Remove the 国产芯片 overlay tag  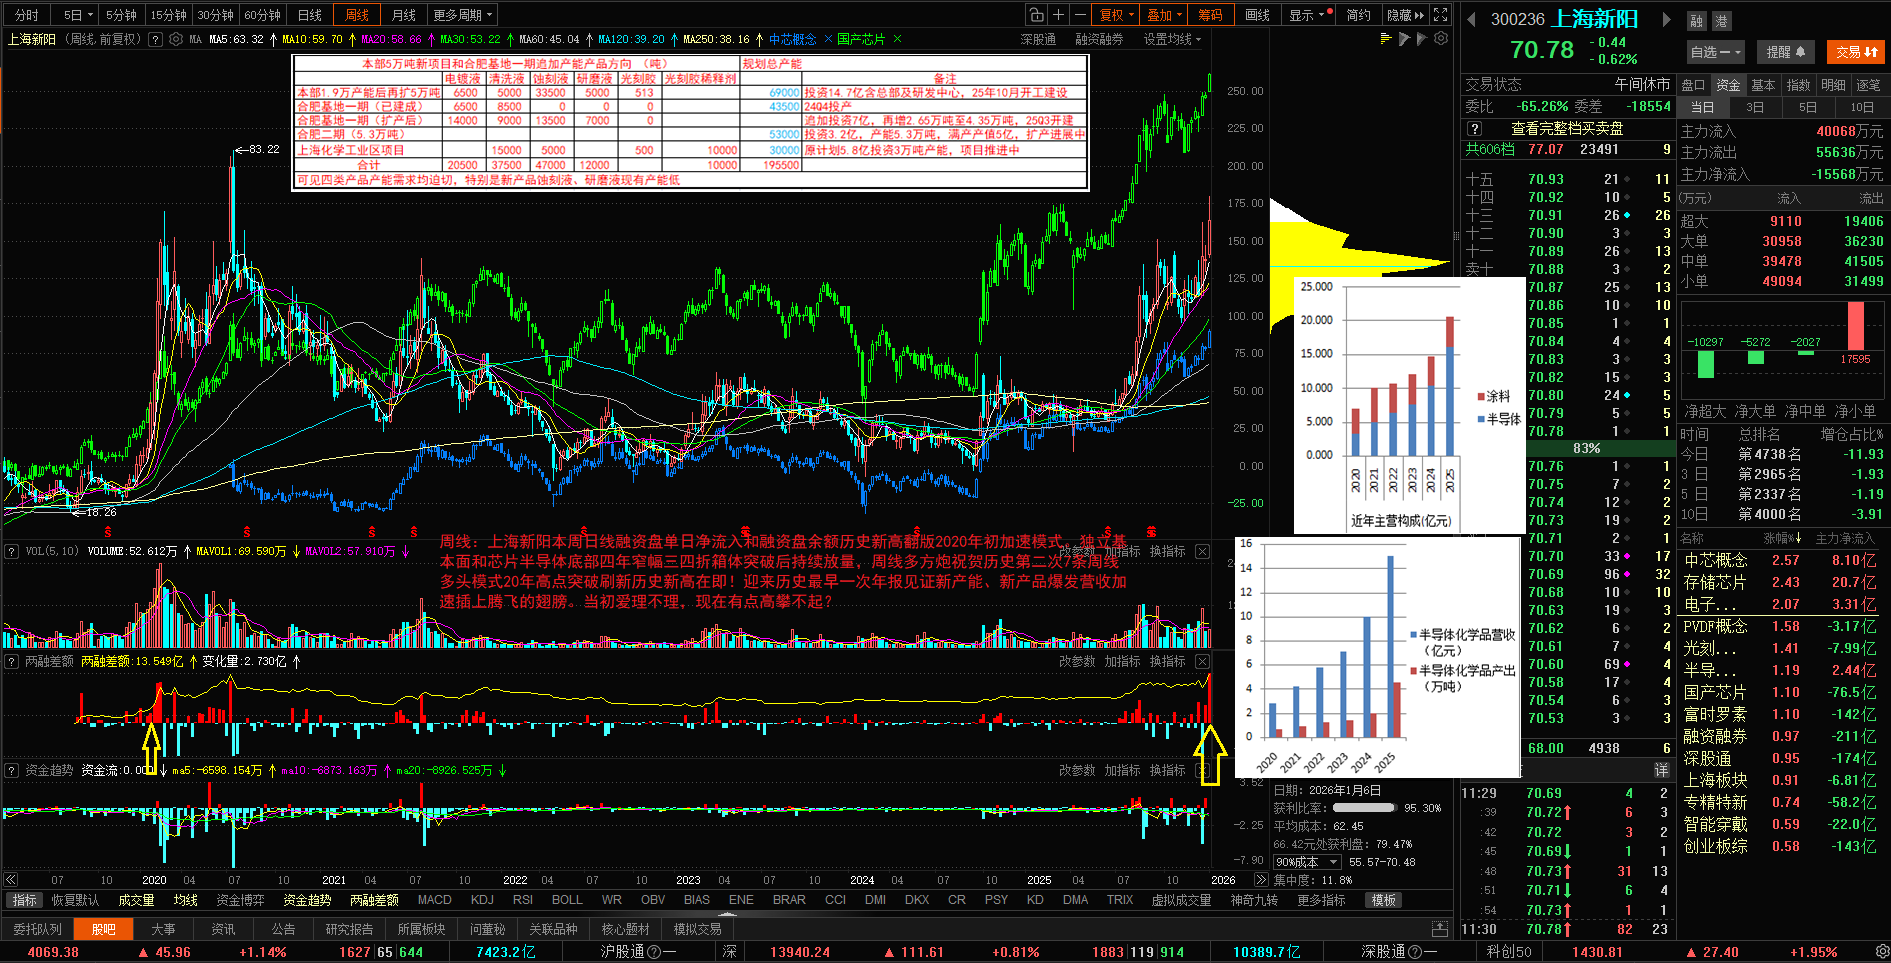[x=897, y=39]
